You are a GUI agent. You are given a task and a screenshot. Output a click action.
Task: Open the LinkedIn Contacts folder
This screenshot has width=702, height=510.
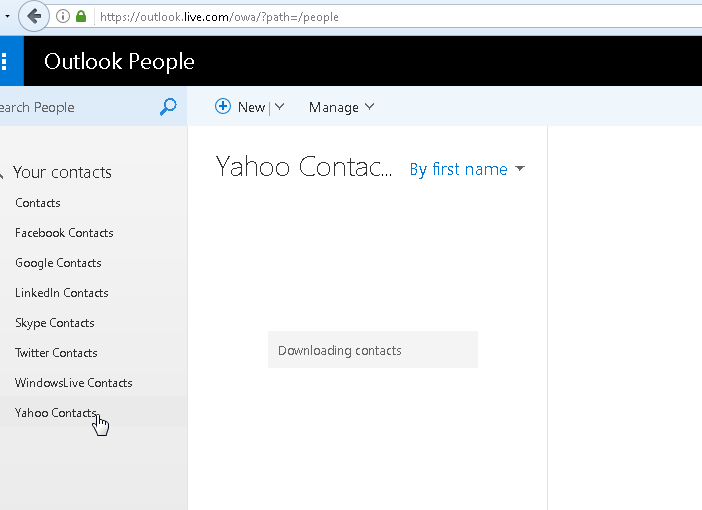point(61,293)
